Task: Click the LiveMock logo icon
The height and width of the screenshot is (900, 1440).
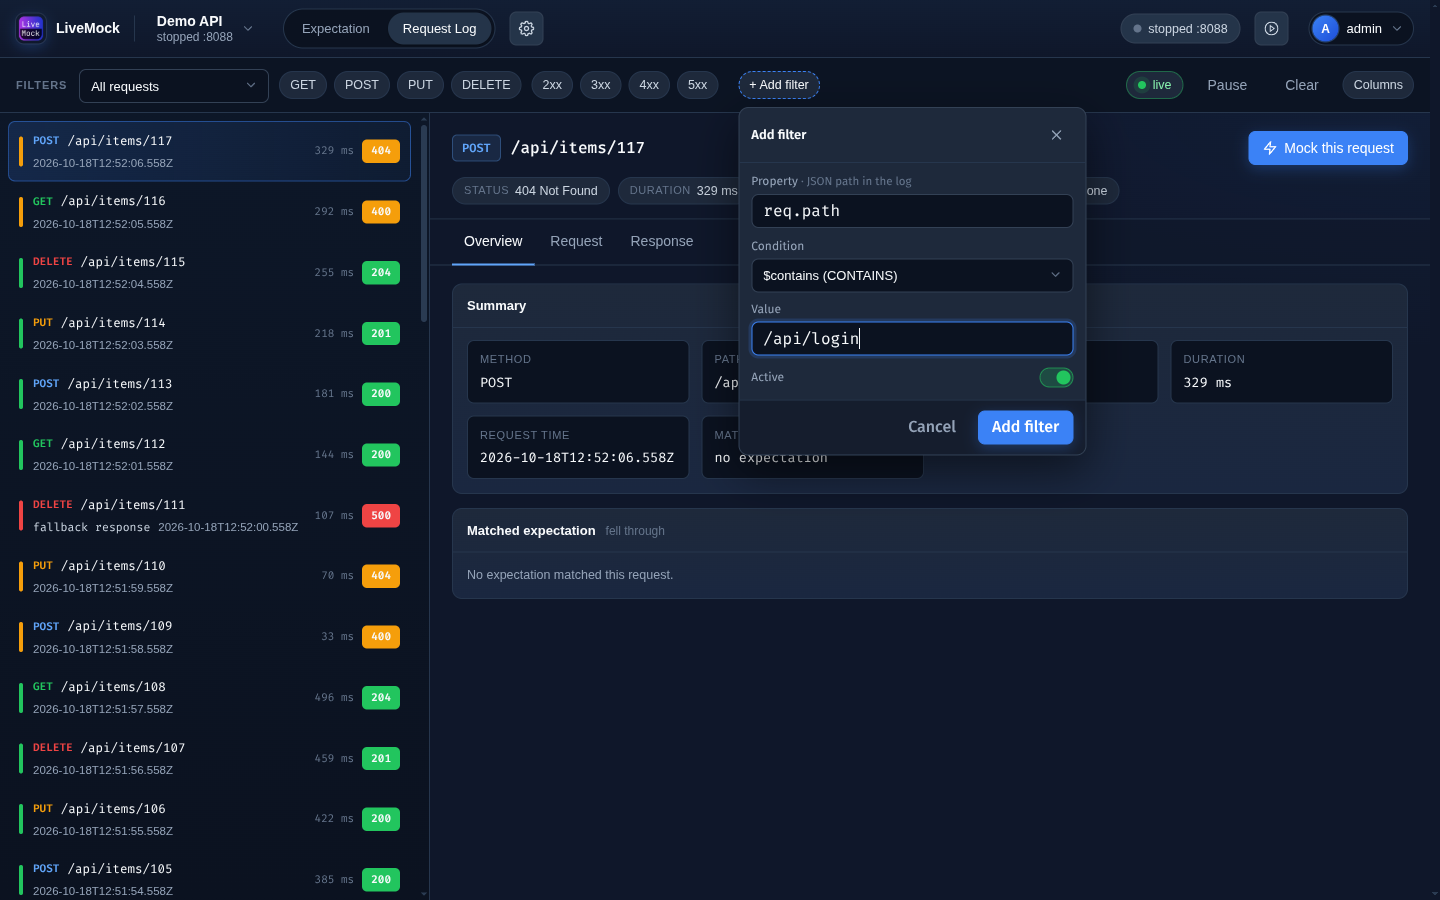Action: click(31, 28)
